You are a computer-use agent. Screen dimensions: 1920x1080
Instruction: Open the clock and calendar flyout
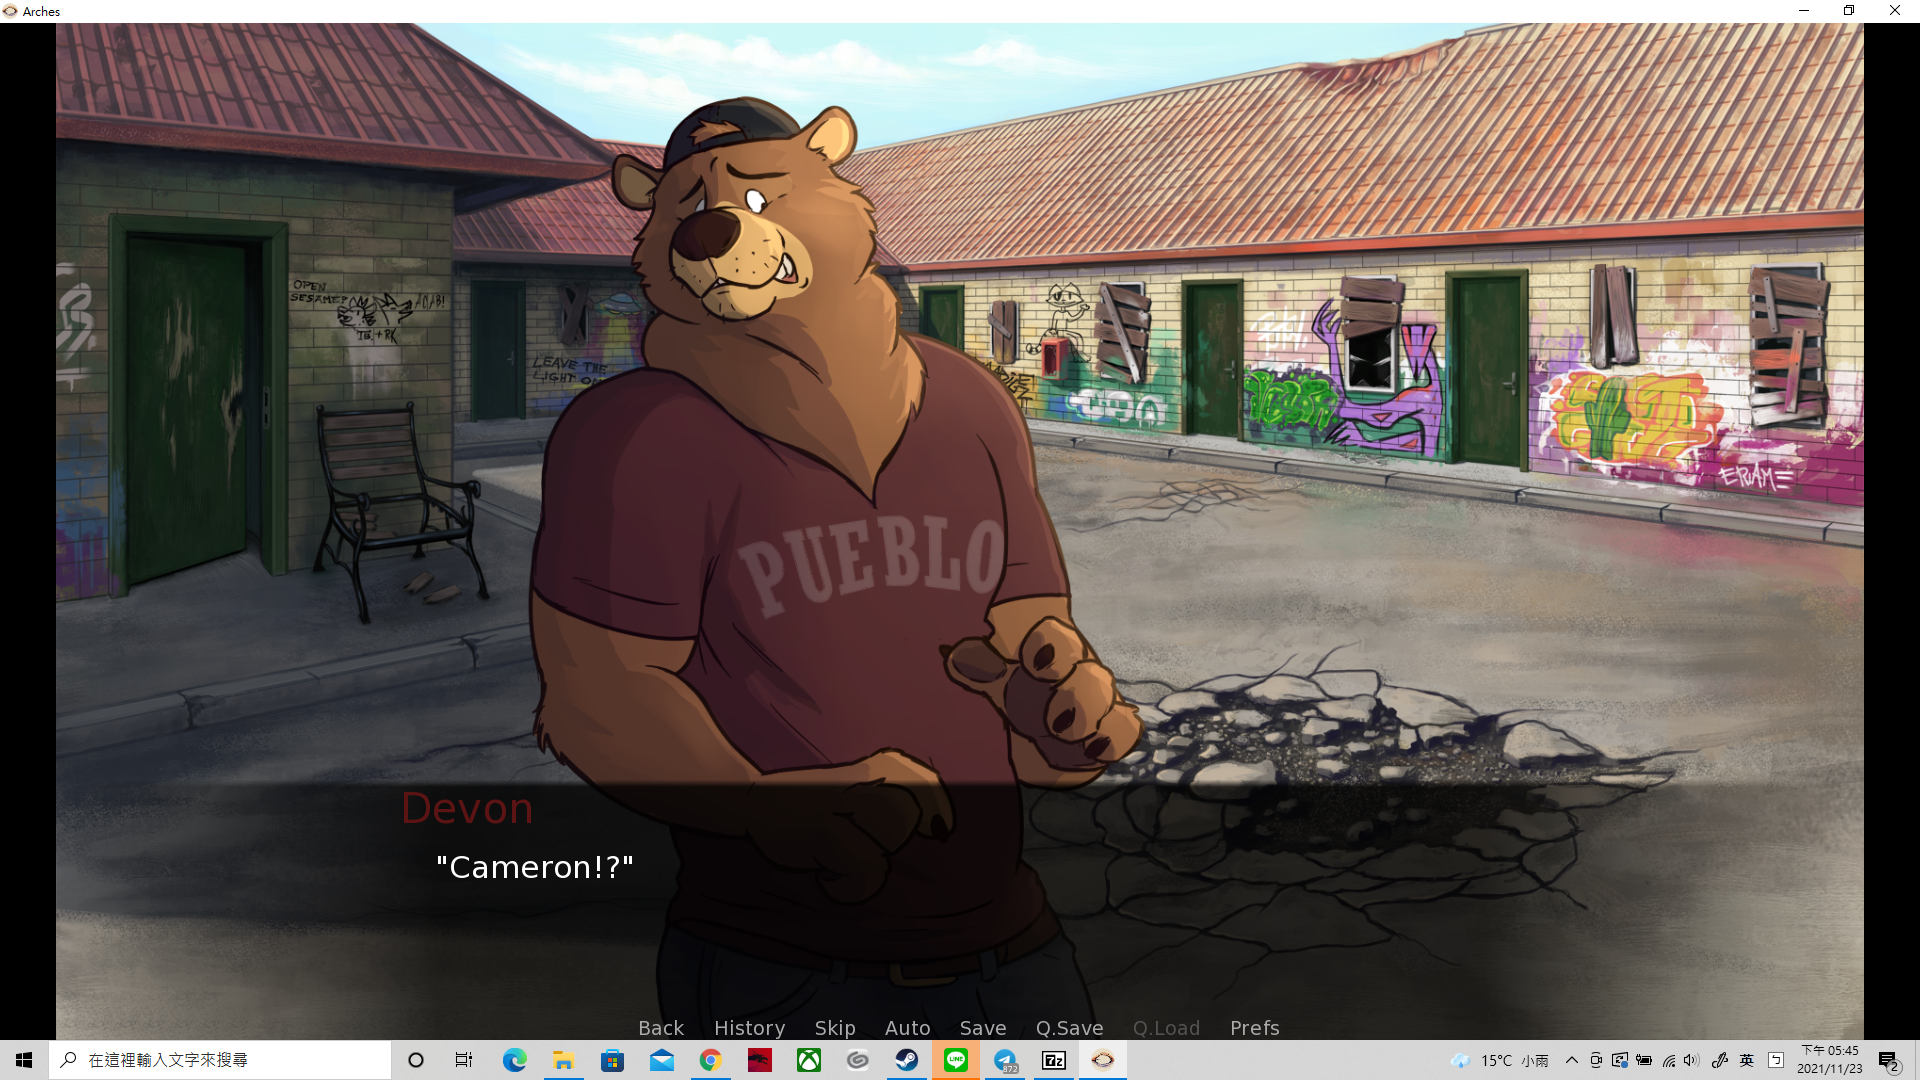1830,1060
